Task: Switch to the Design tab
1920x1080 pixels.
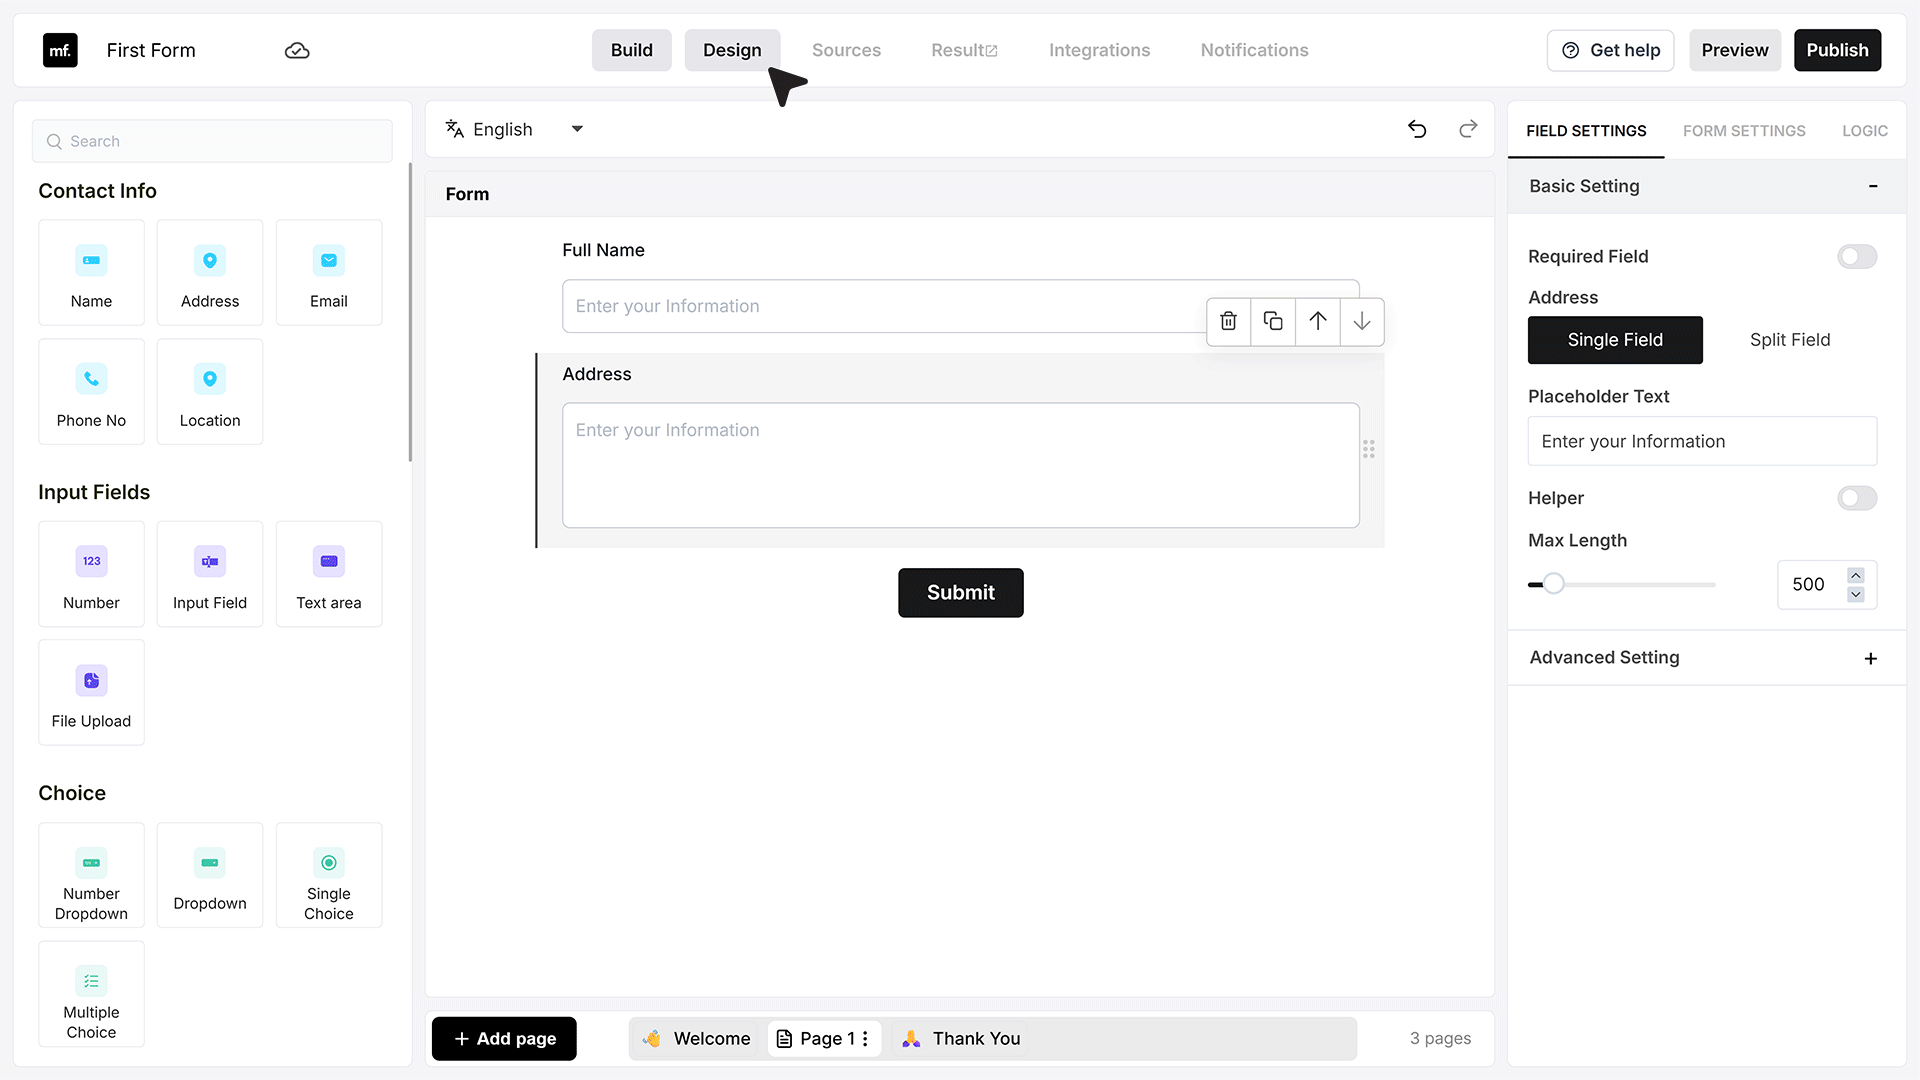Action: pos(732,50)
